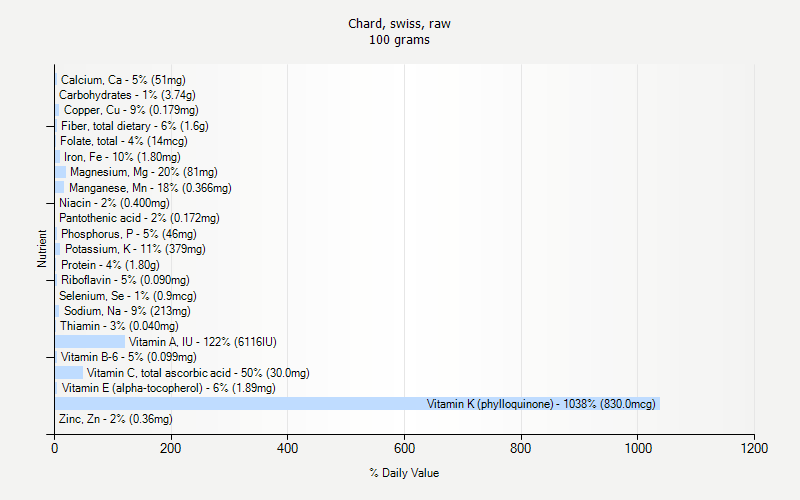Click 'Magnesium, Mg - 20% (81mg)' label
The image size is (800, 500).
click(144, 172)
